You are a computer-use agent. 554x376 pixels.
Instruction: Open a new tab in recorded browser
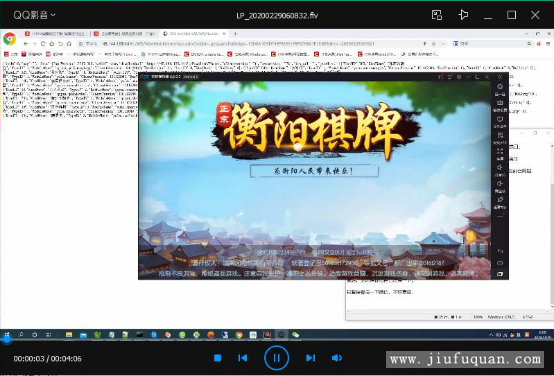(235, 34)
